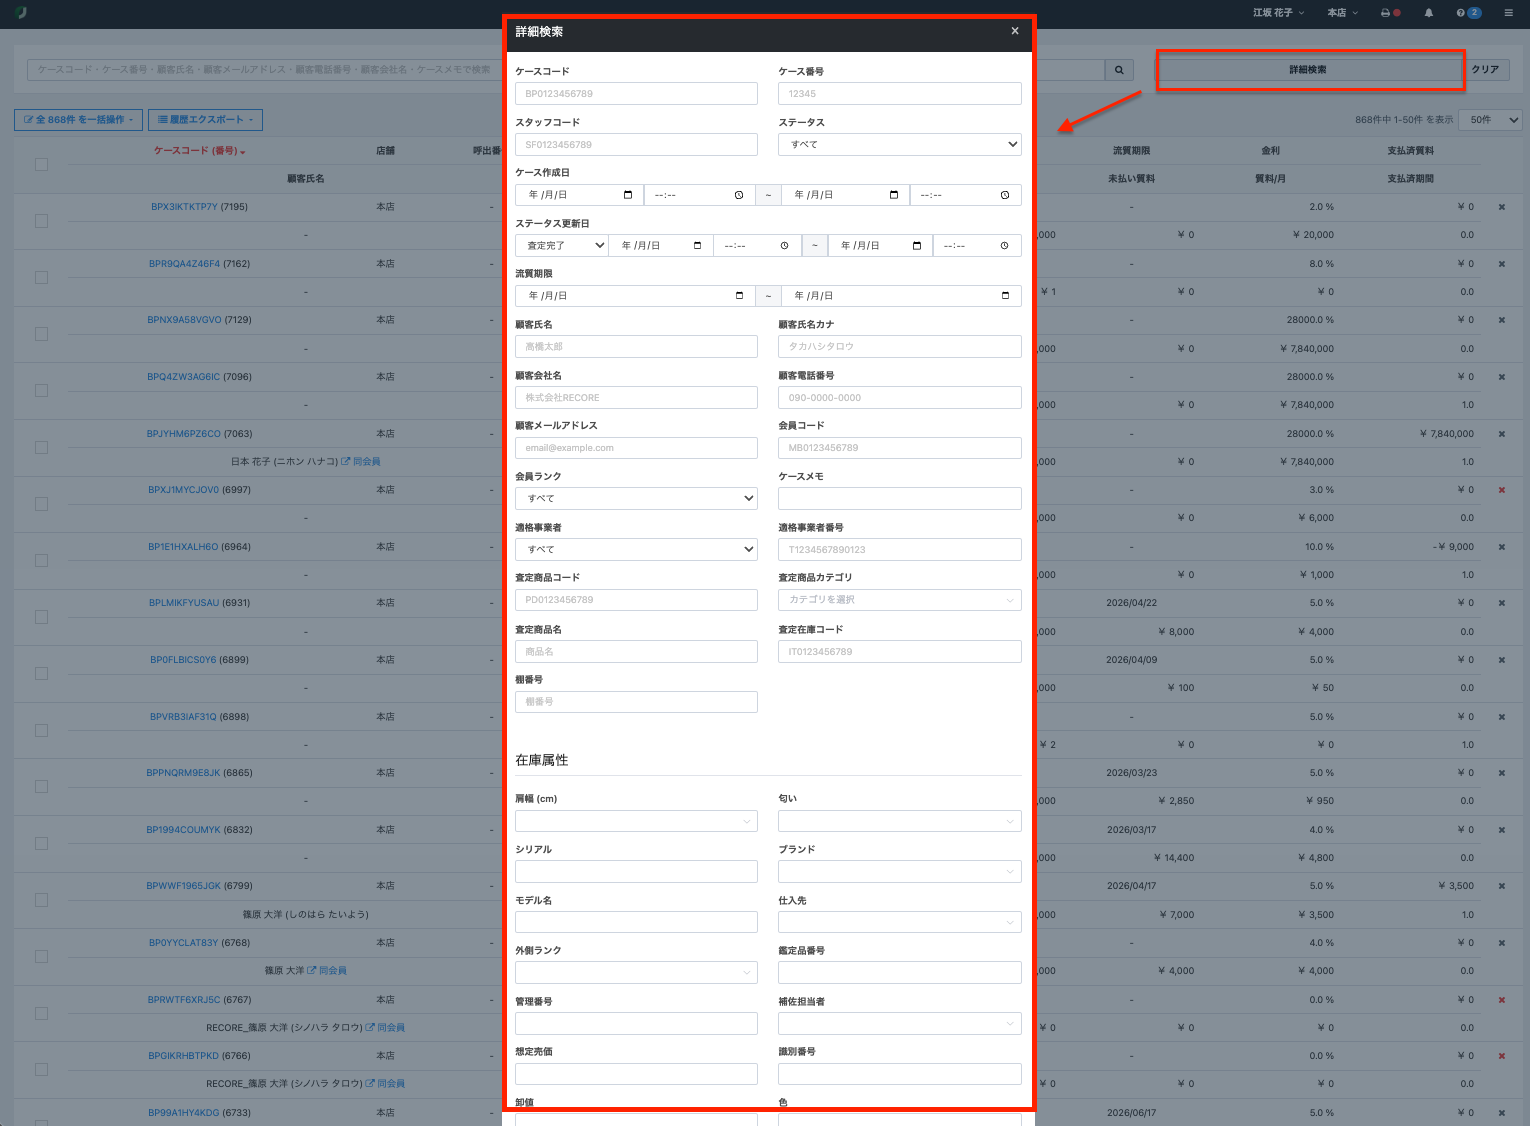Screen dimensions: 1530x1126
Task: Open the 適格事業者 dropdown
Action: (636, 549)
